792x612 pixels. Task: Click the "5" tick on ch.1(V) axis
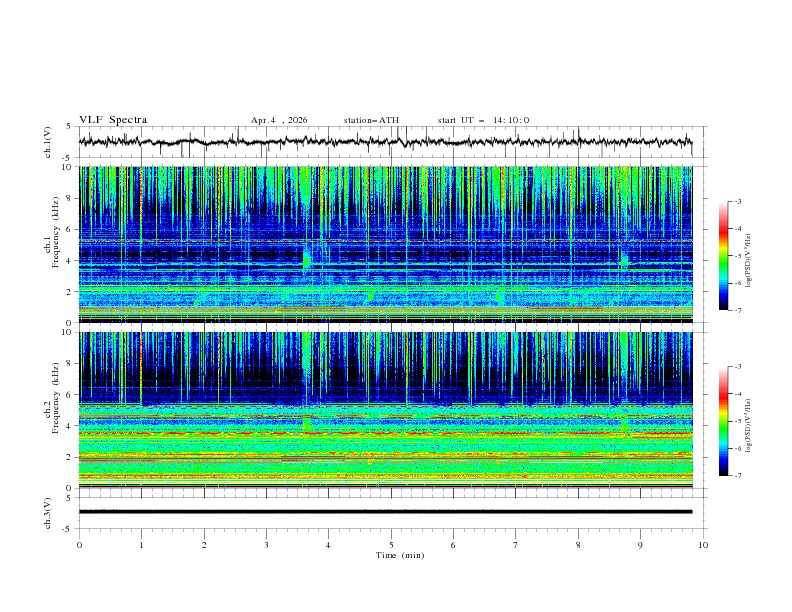pyautogui.click(x=69, y=127)
